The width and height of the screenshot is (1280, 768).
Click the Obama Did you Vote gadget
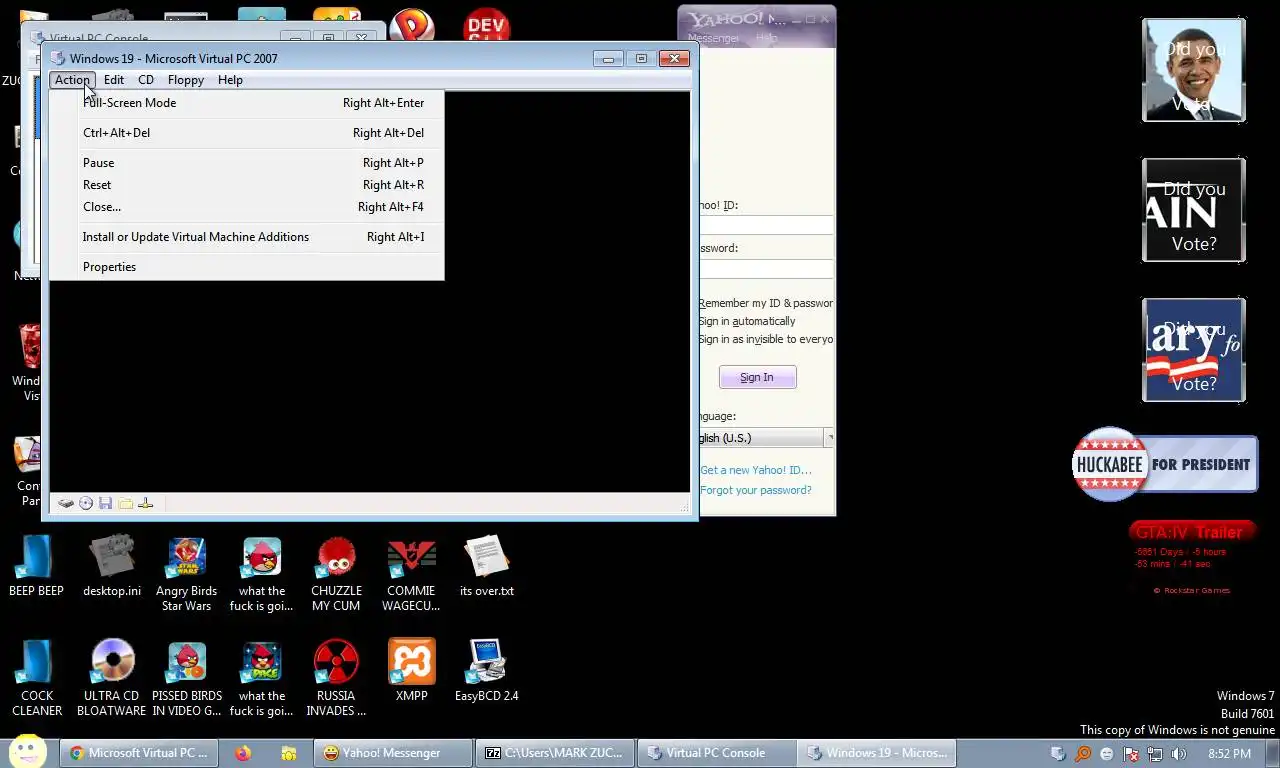click(1194, 70)
